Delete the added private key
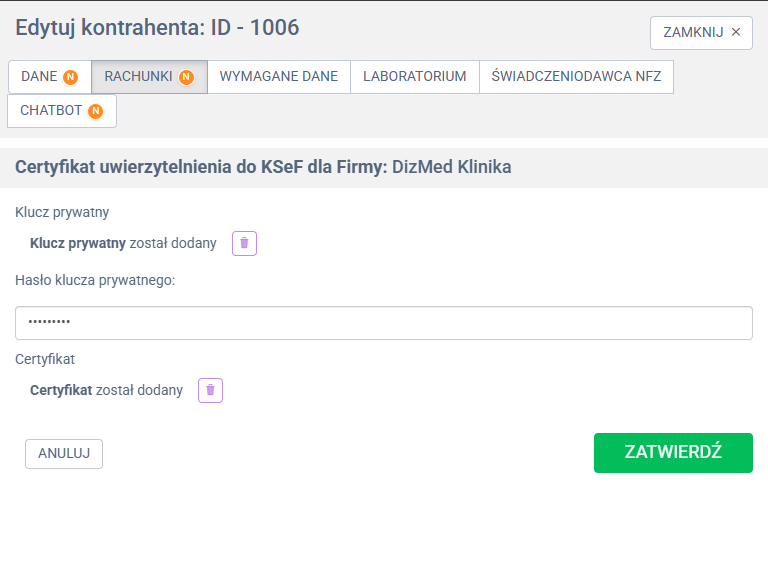 point(245,243)
